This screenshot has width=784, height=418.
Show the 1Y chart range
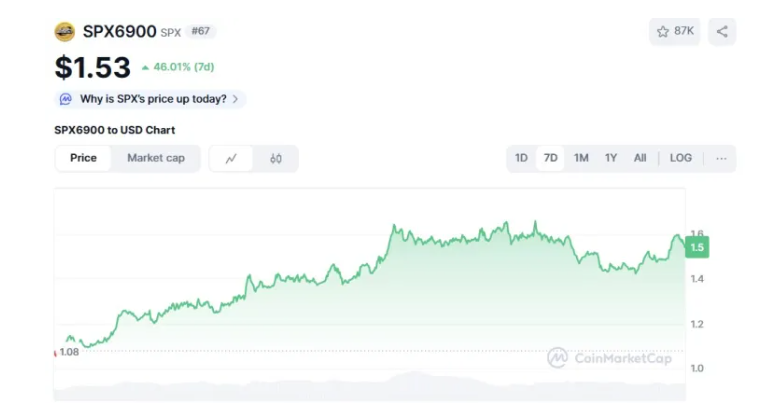[x=611, y=158]
